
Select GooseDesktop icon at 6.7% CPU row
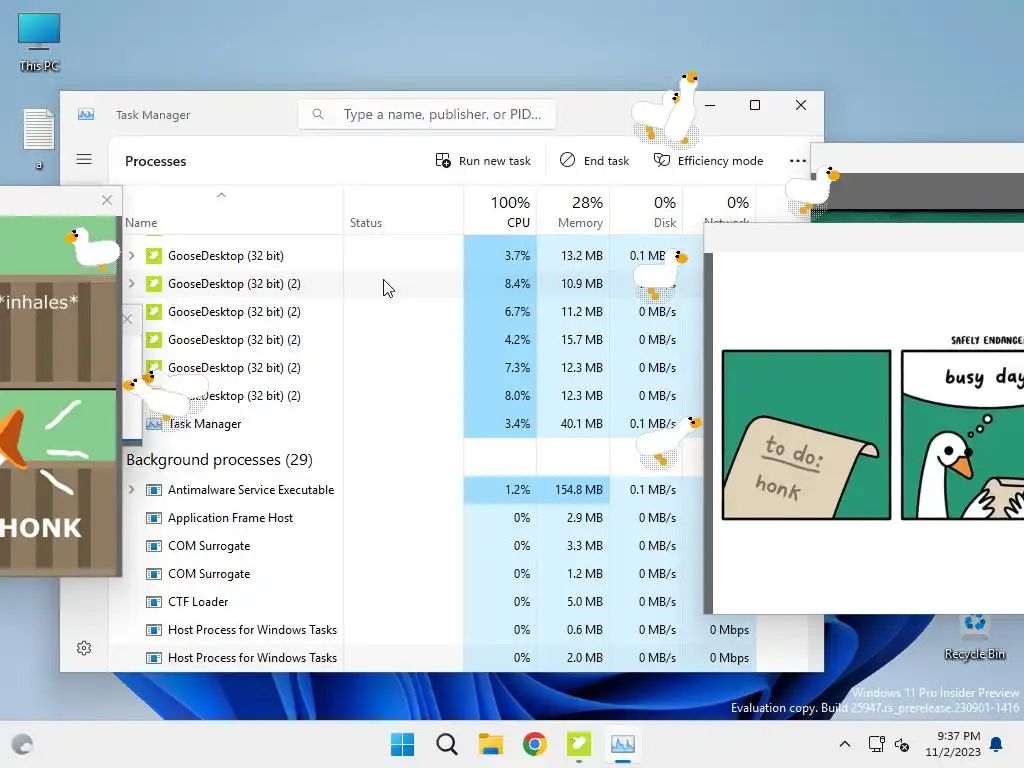coord(153,312)
